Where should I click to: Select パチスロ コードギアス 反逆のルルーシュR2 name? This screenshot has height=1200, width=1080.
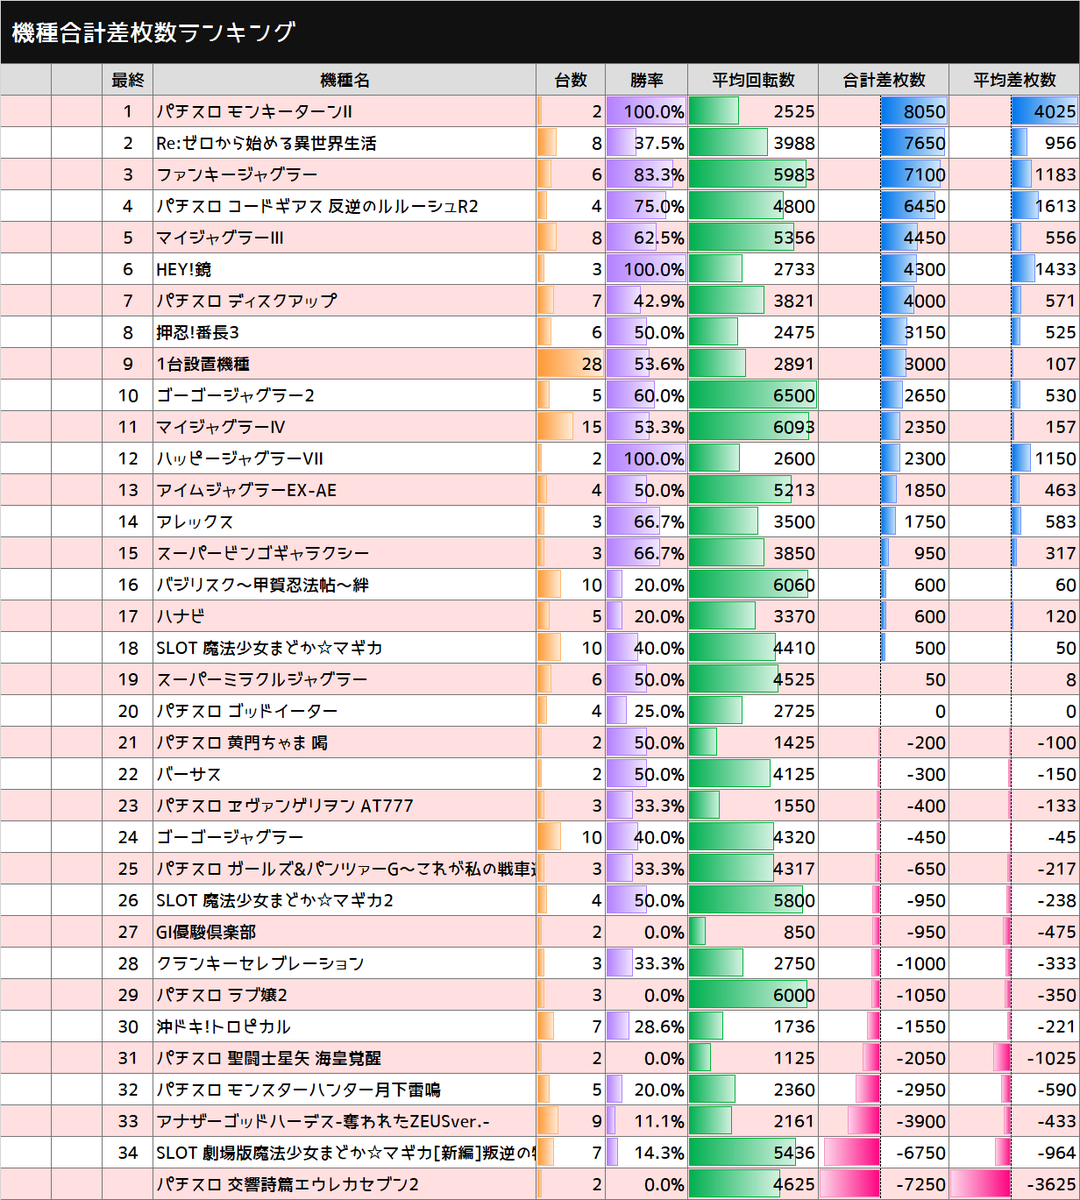pos(317,206)
